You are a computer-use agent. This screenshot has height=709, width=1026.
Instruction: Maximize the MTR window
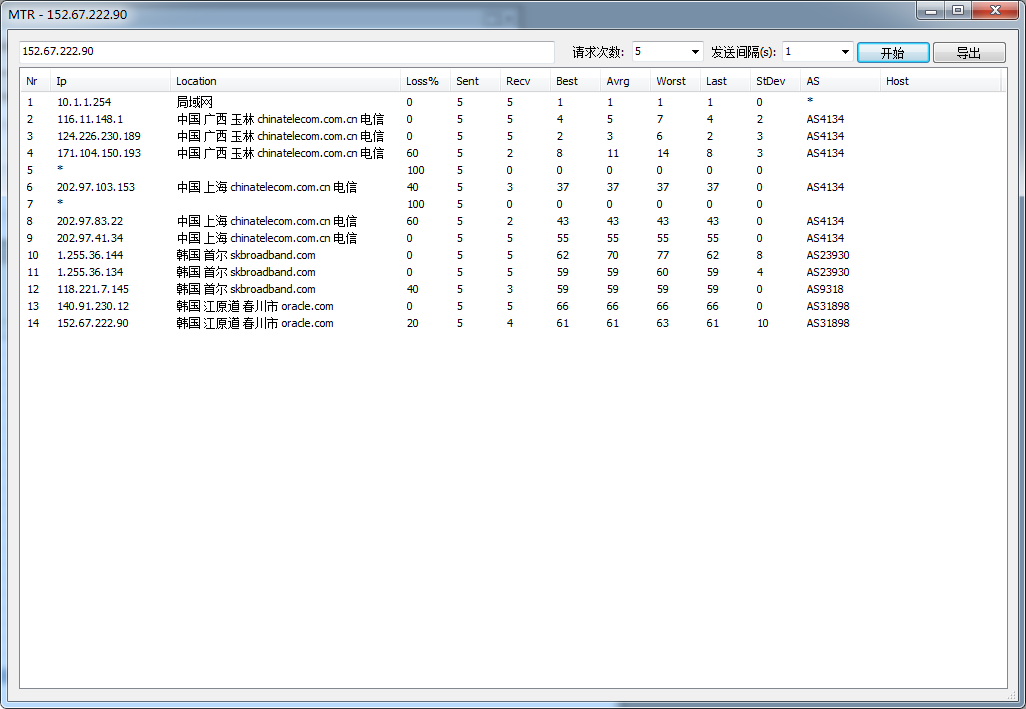pyautogui.click(x=958, y=10)
